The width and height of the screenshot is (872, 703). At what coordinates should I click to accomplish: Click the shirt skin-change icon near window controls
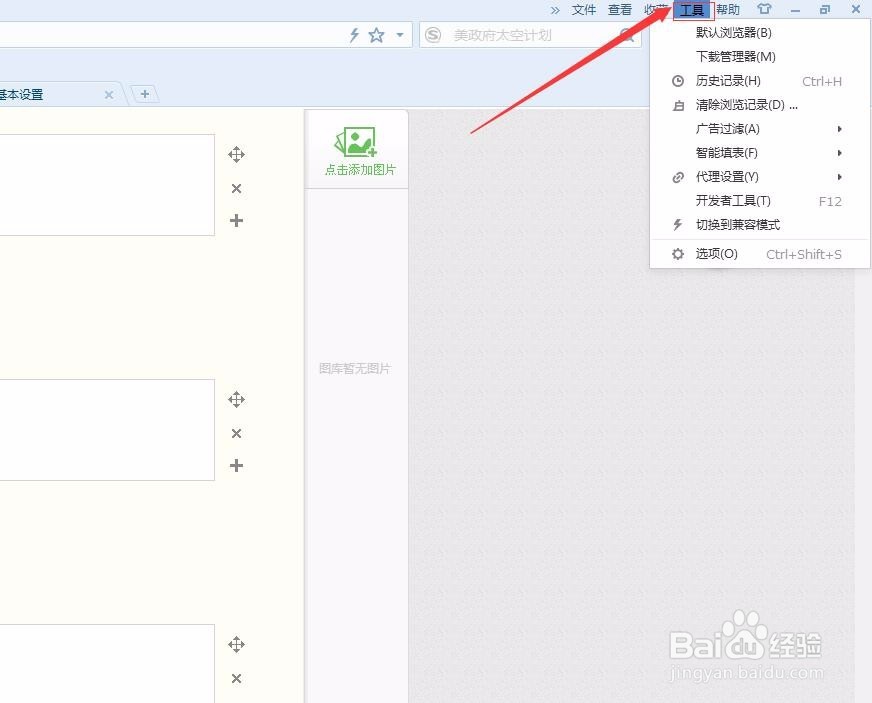coord(765,9)
